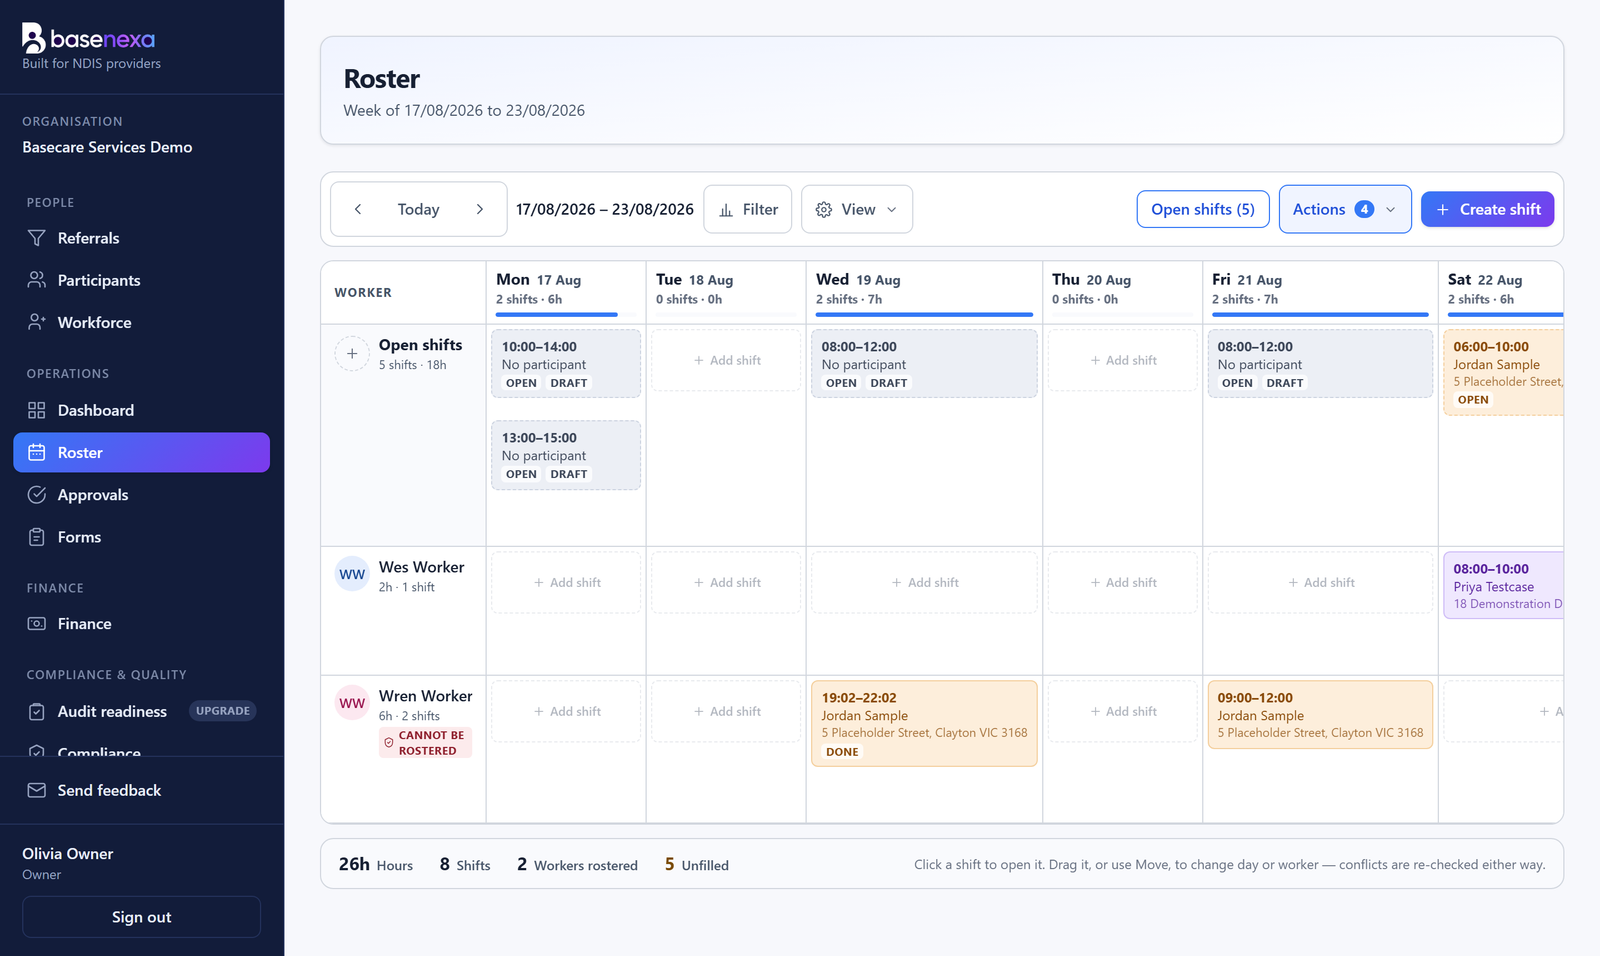1600x956 pixels.
Task: Click the Filter bars icon
Action: coord(726,209)
